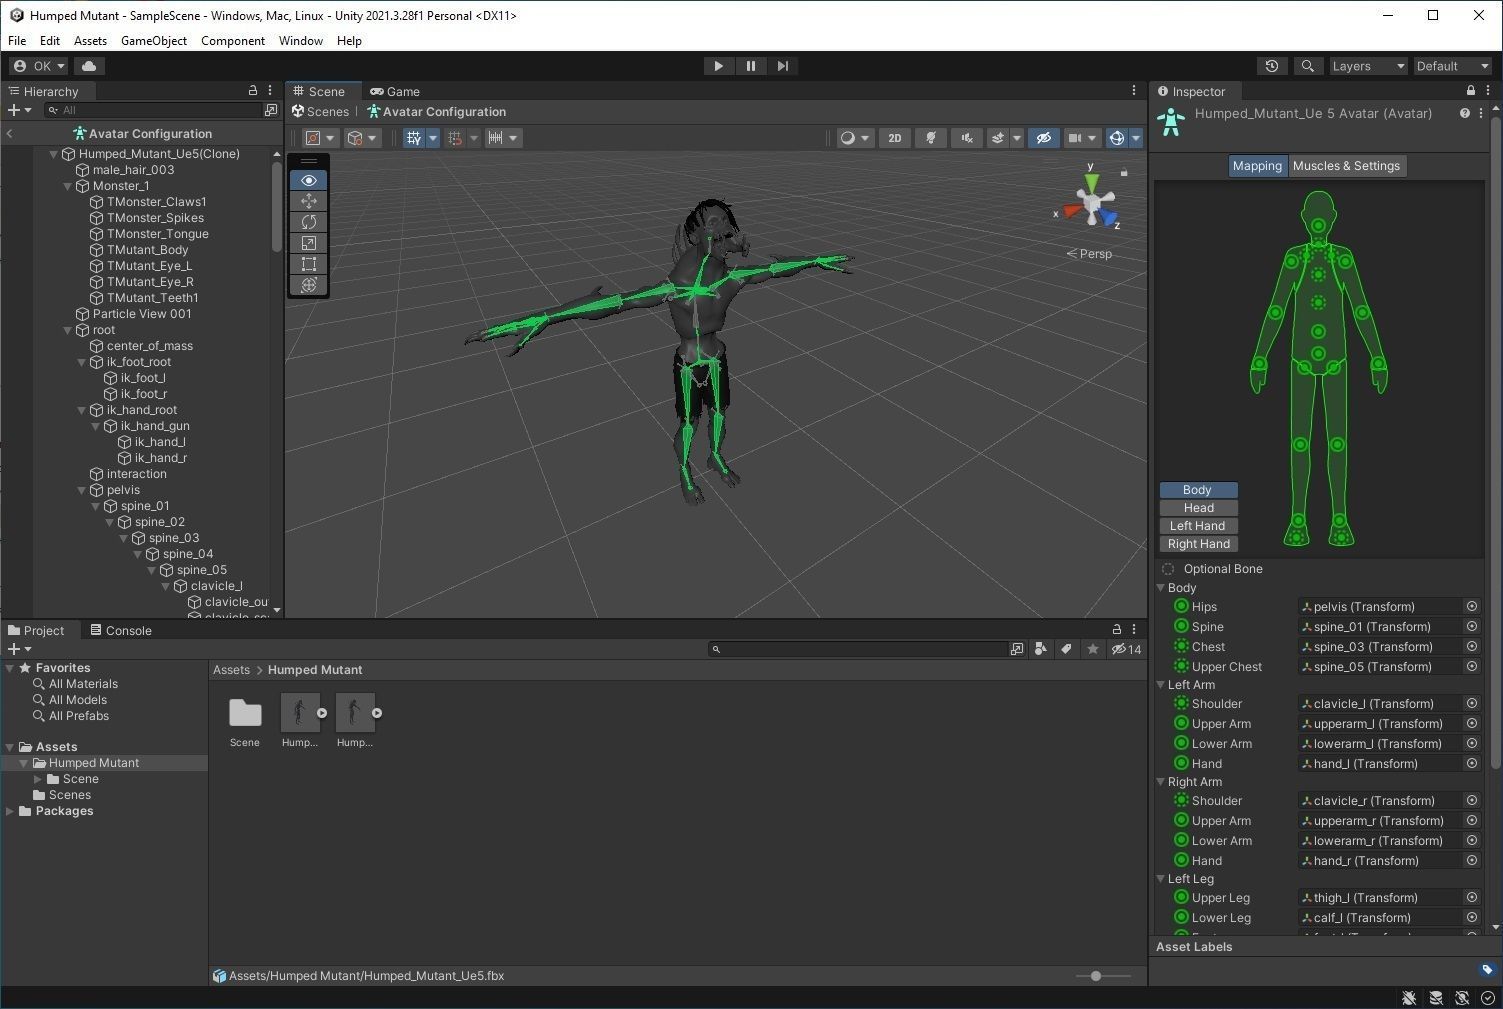Click Search by Label icon in Project
Viewport: 1503px width, 1009px height.
point(1066,649)
